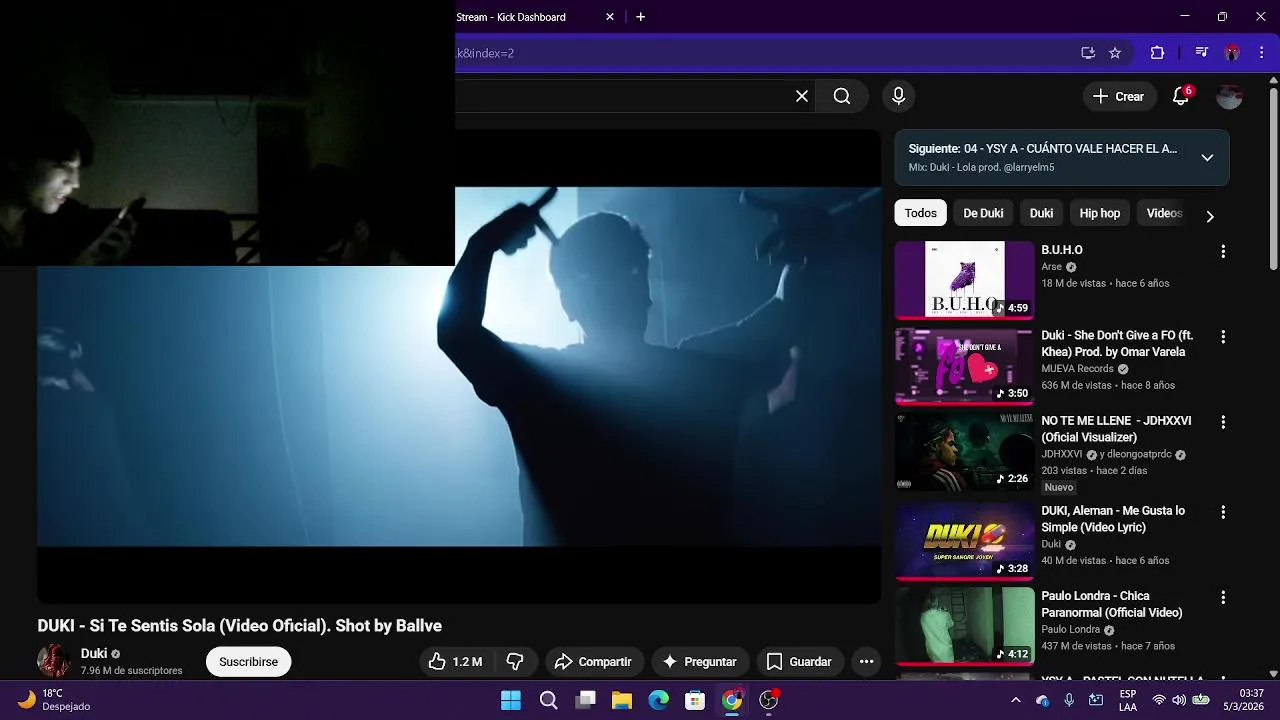The image size is (1280, 720).
Task: Open the OneDrive tray icon
Action: click(x=1043, y=700)
